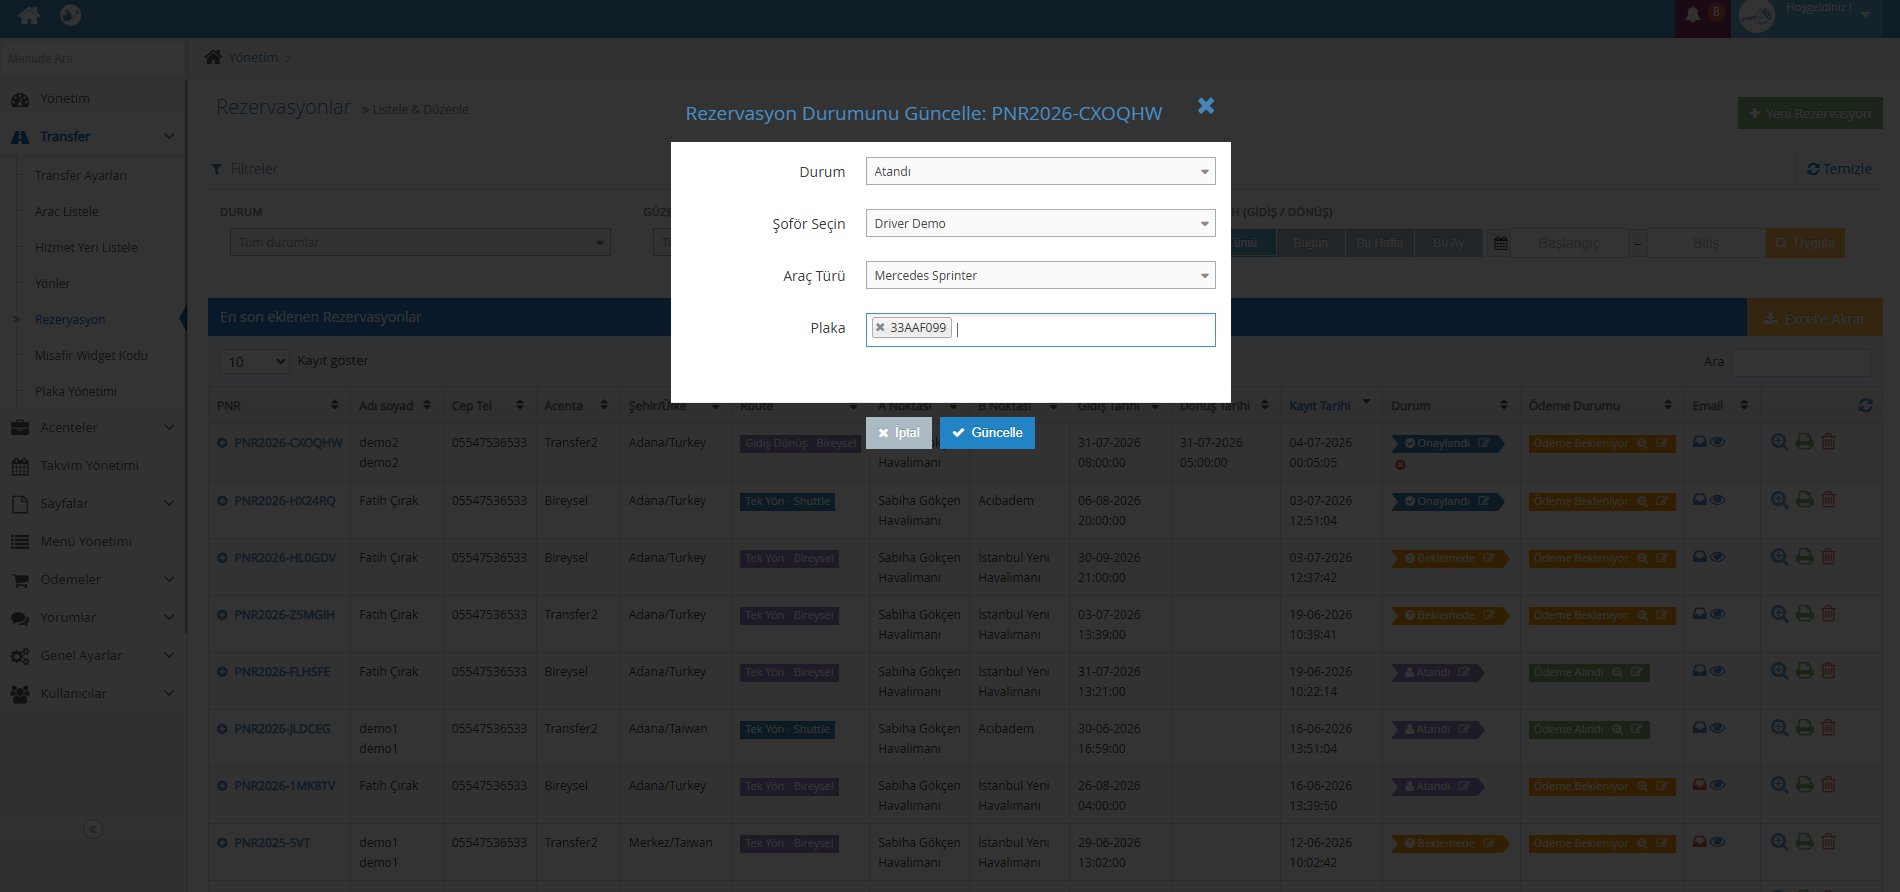The width and height of the screenshot is (1900, 892).
Task: Click Temizle to clear filters
Action: coord(1839,169)
